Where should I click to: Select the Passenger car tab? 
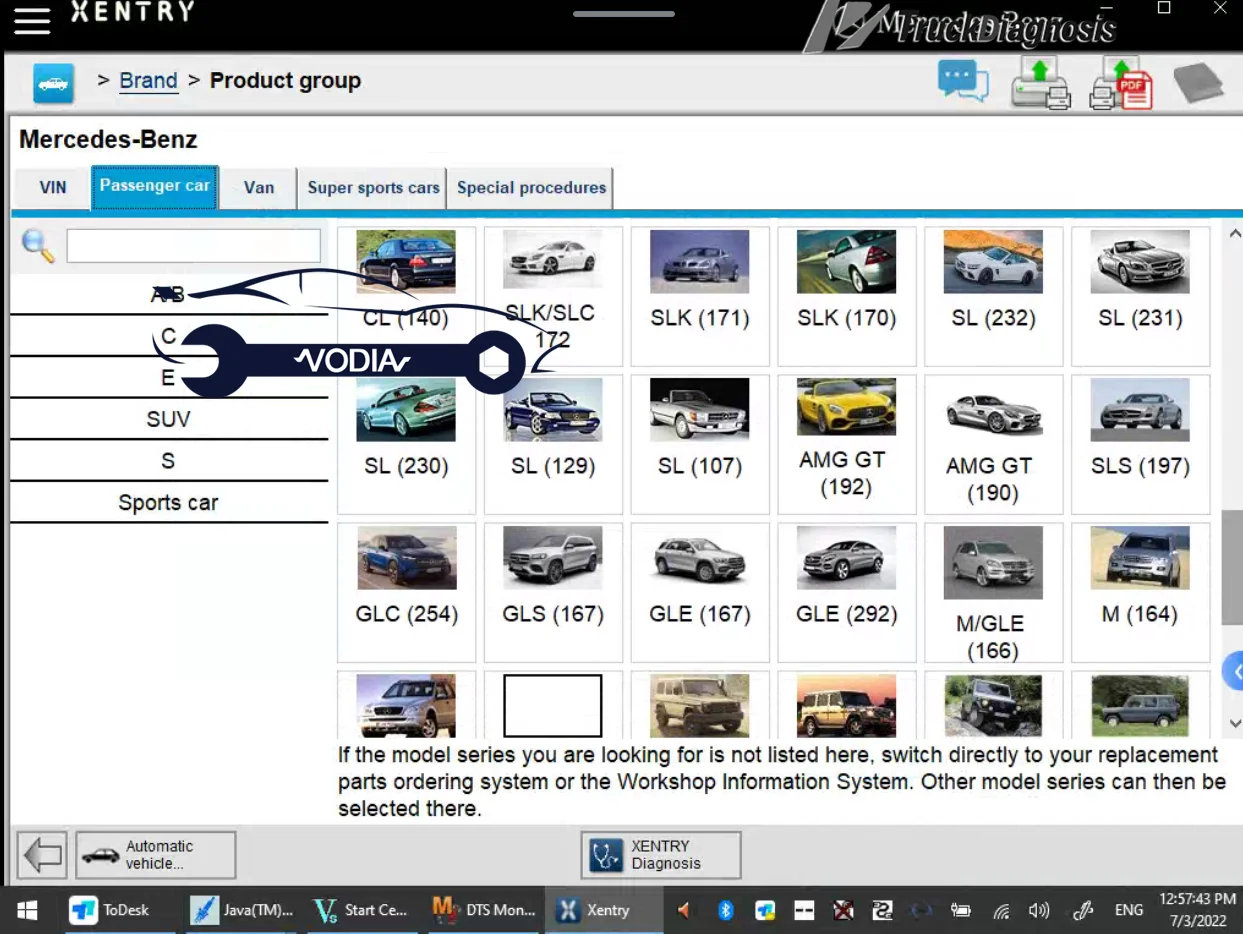point(155,187)
